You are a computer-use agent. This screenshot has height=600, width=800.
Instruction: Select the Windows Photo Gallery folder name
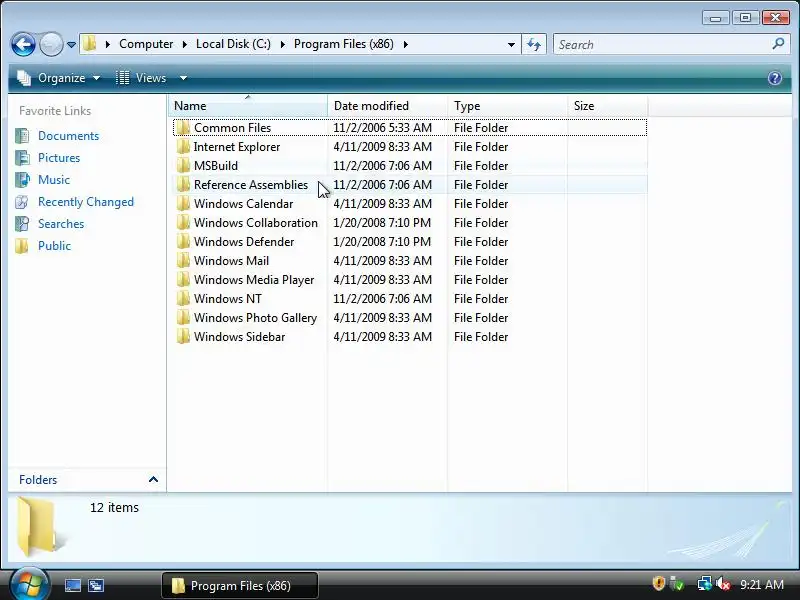coord(256,317)
